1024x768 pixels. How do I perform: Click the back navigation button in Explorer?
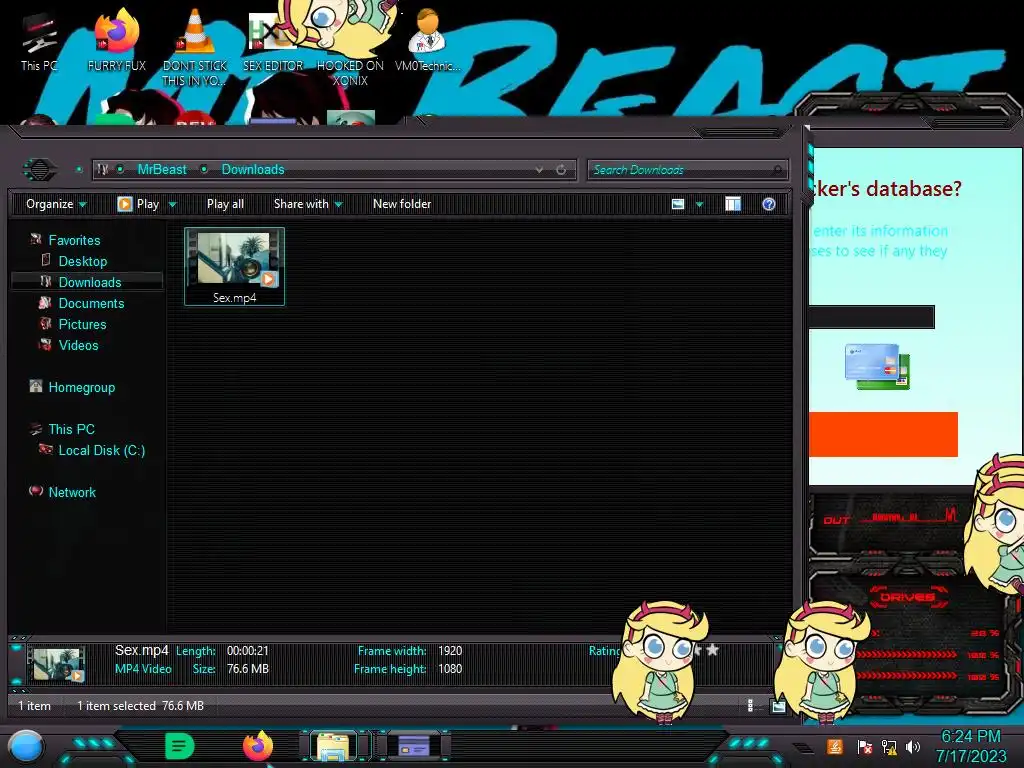40,170
